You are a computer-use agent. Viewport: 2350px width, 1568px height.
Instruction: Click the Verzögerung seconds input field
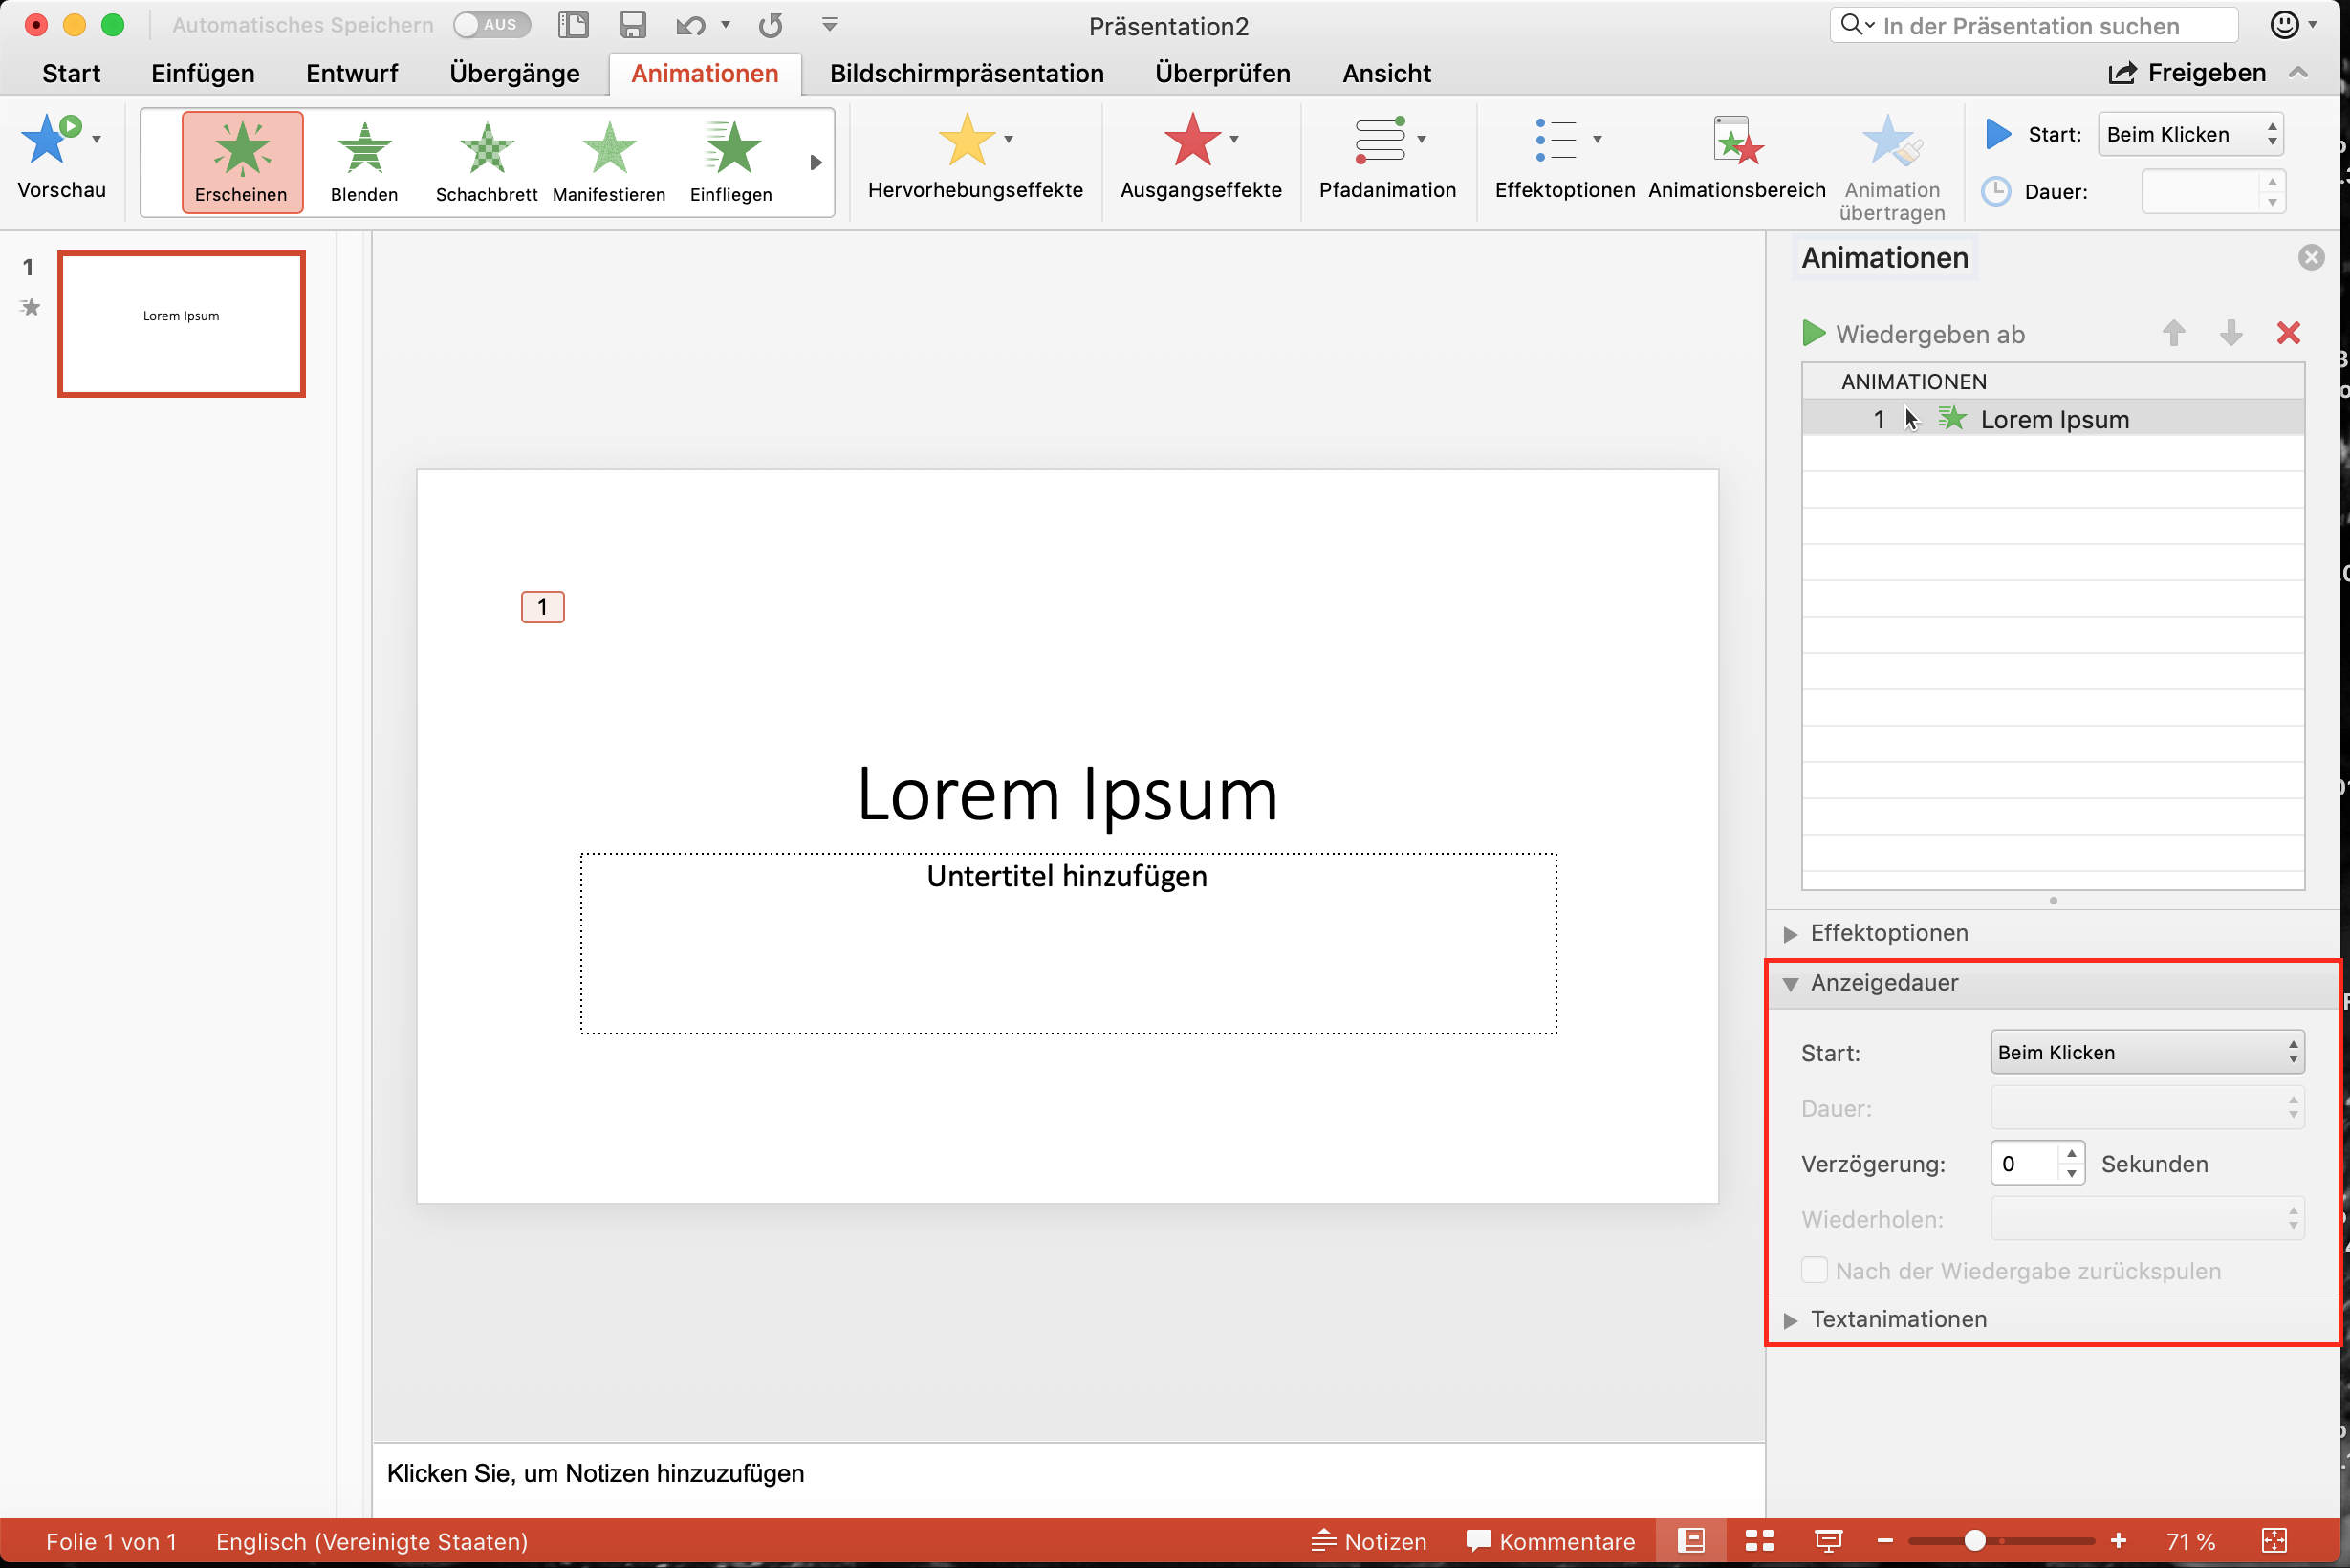point(2025,1163)
